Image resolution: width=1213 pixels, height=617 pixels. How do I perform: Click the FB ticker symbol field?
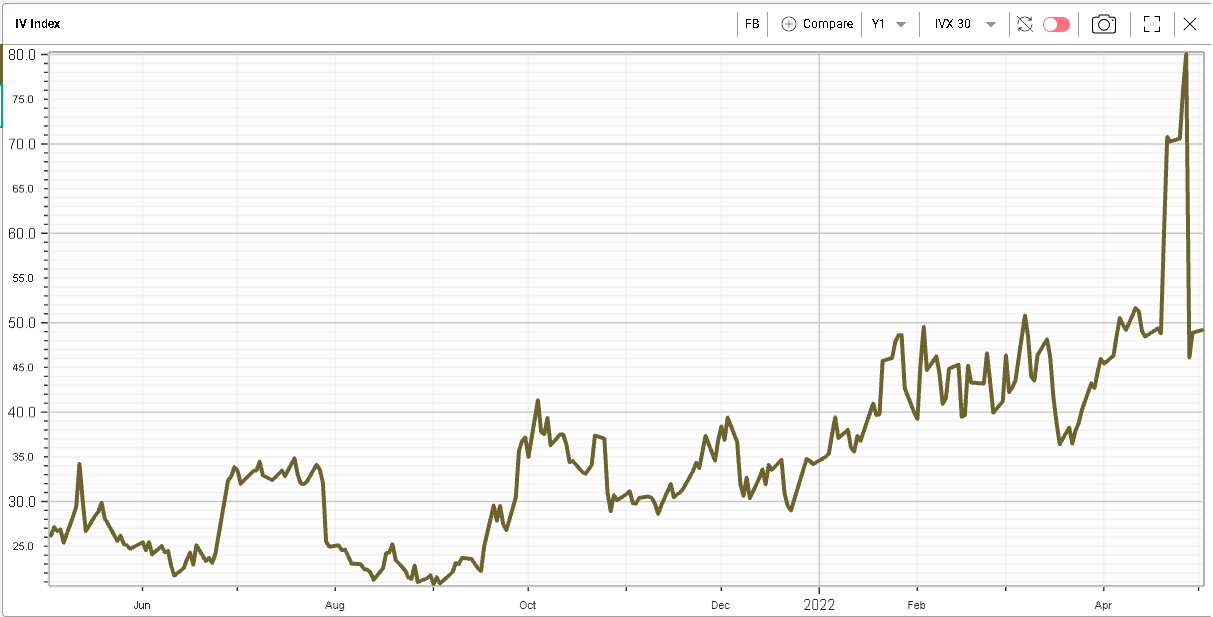pyautogui.click(x=752, y=24)
